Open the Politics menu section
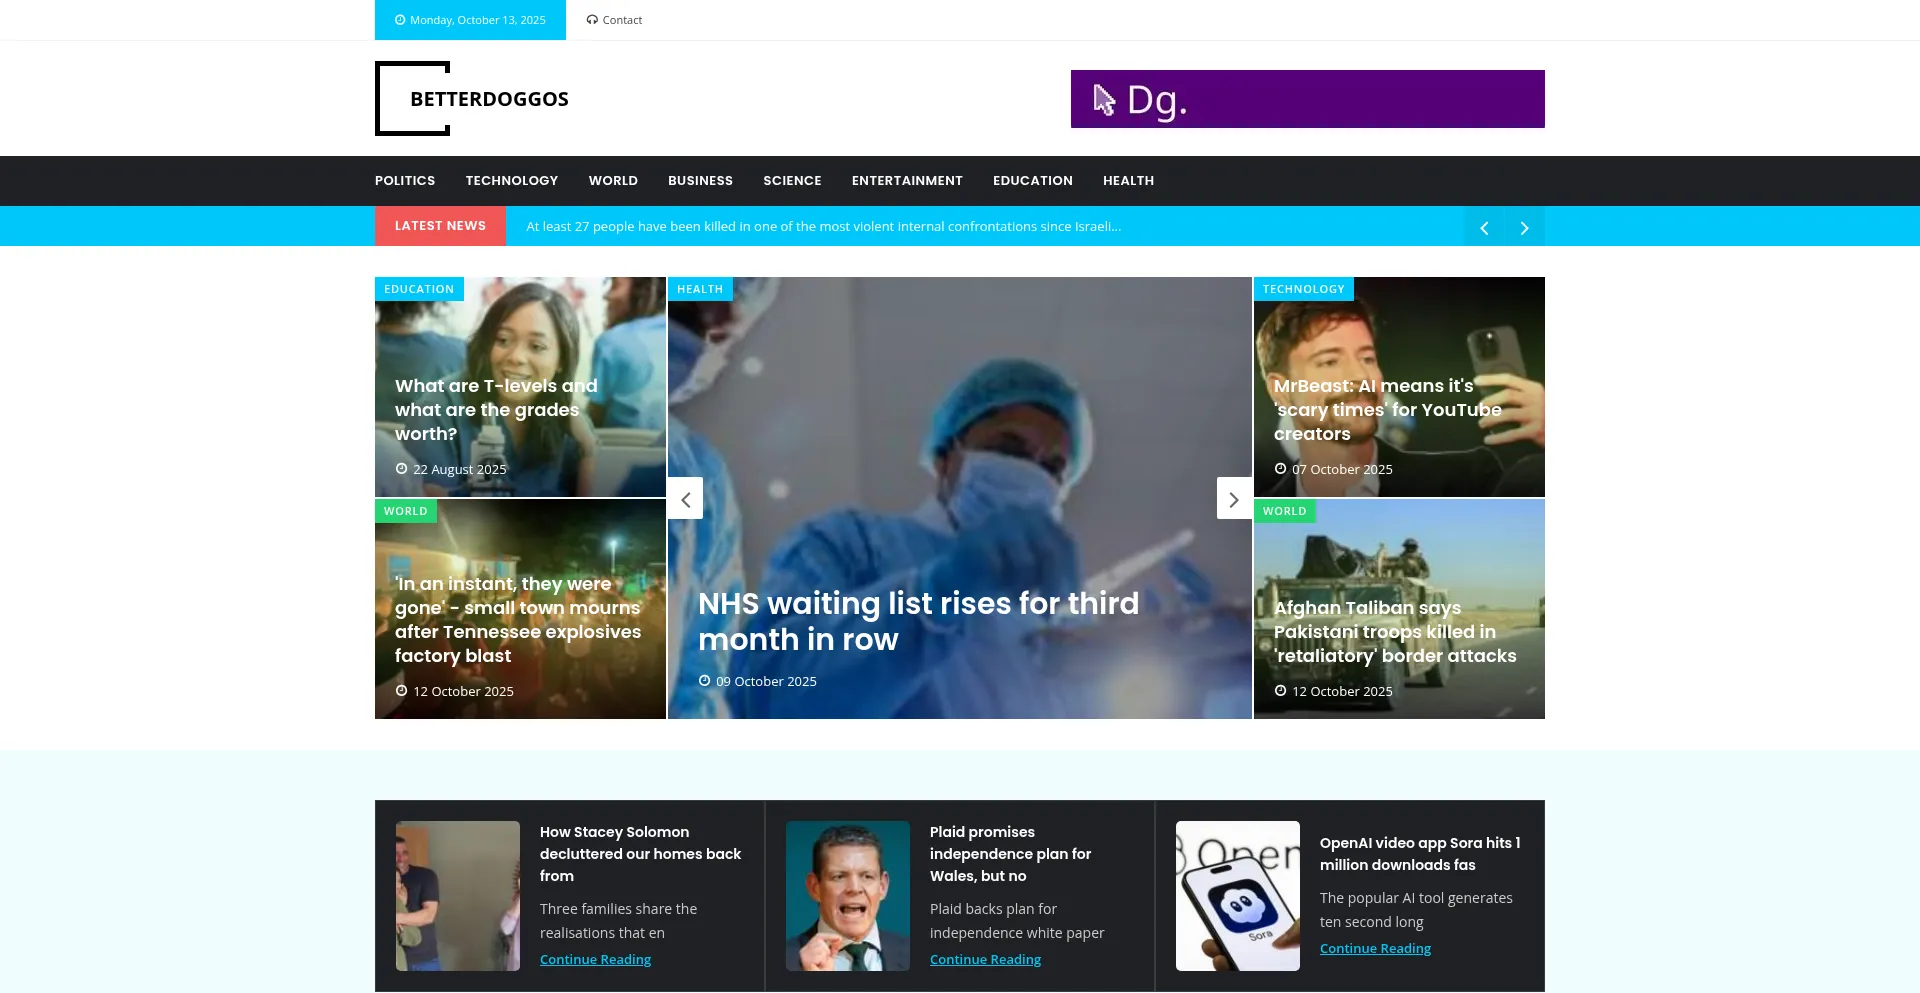 405,181
